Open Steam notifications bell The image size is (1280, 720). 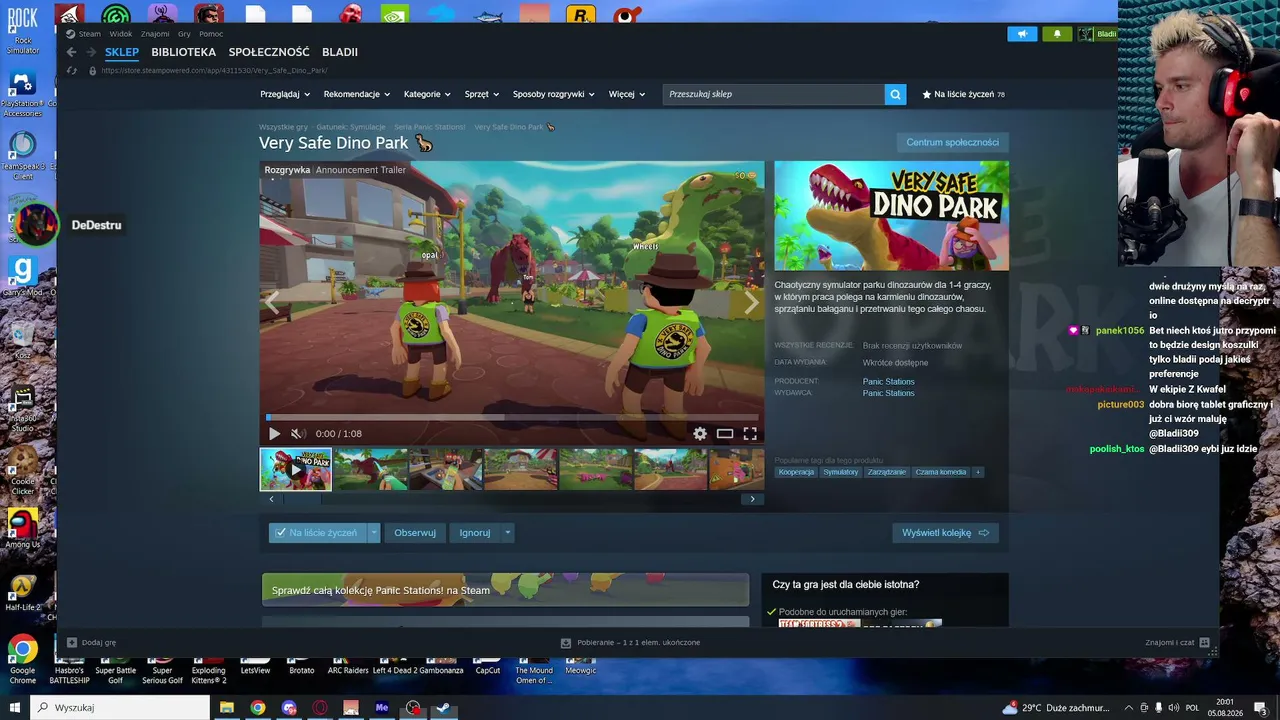click(1057, 34)
